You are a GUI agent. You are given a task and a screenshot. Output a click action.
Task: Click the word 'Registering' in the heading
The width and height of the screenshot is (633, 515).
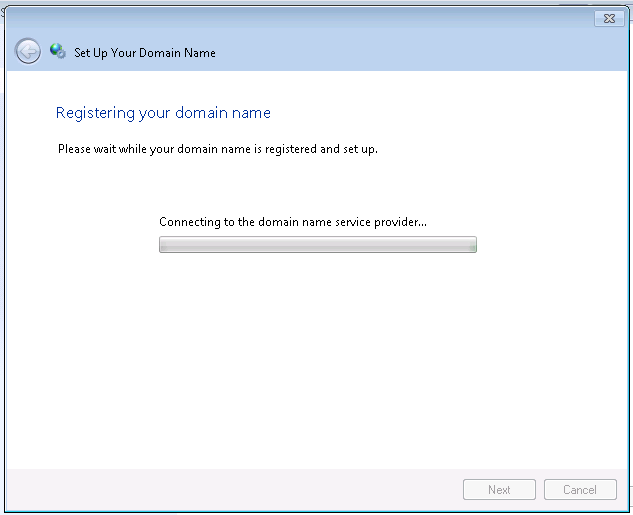(x=95, y=113)
